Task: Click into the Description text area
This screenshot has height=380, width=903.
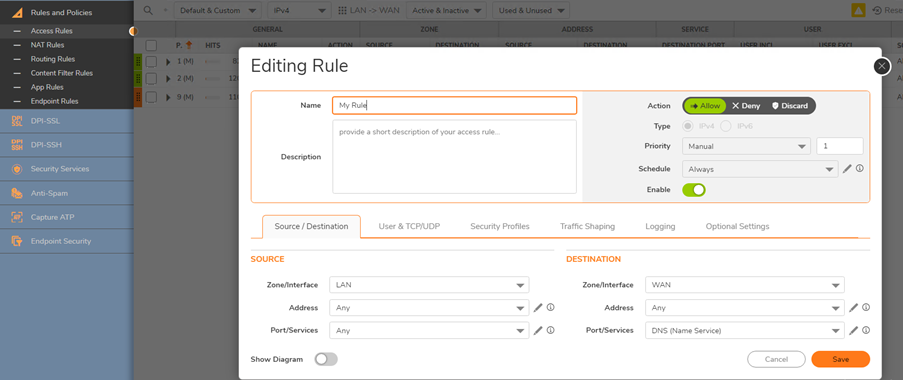Action: click(454, 157)
